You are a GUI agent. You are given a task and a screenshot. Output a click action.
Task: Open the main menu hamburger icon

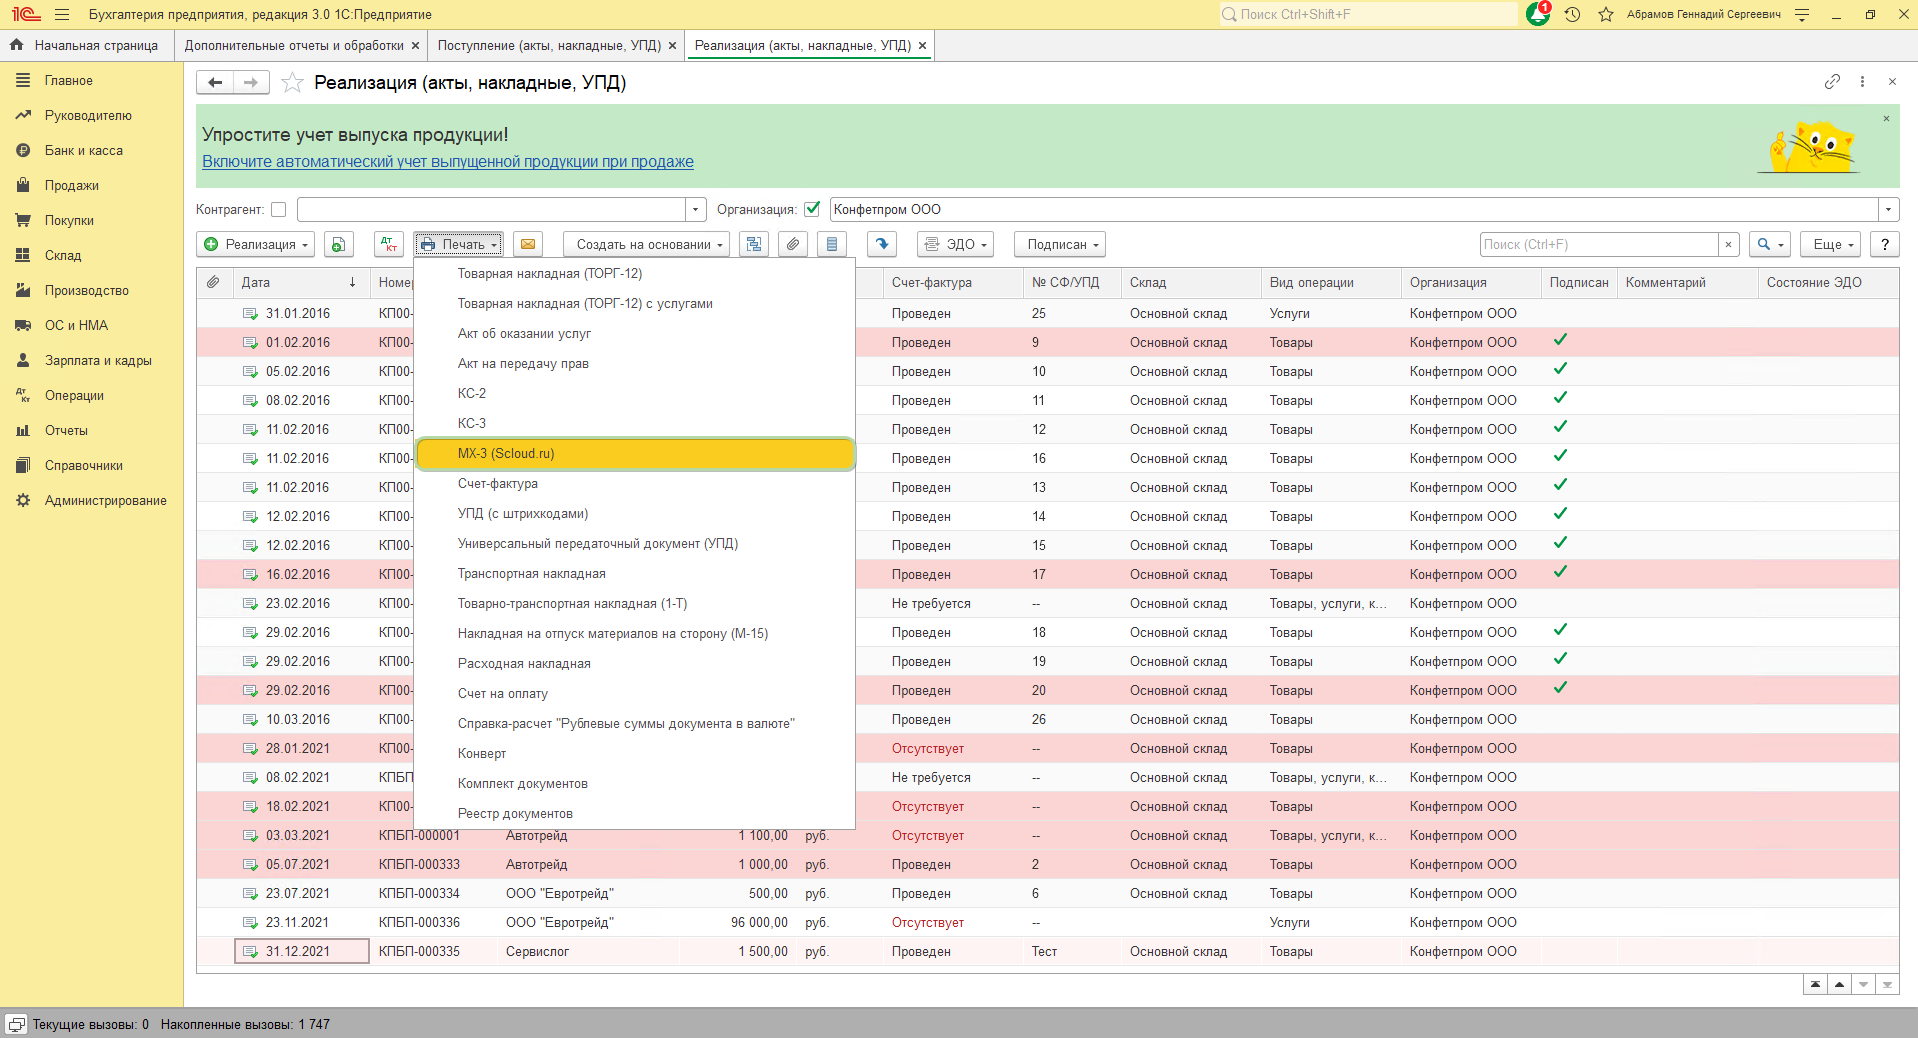click(62, 15)
